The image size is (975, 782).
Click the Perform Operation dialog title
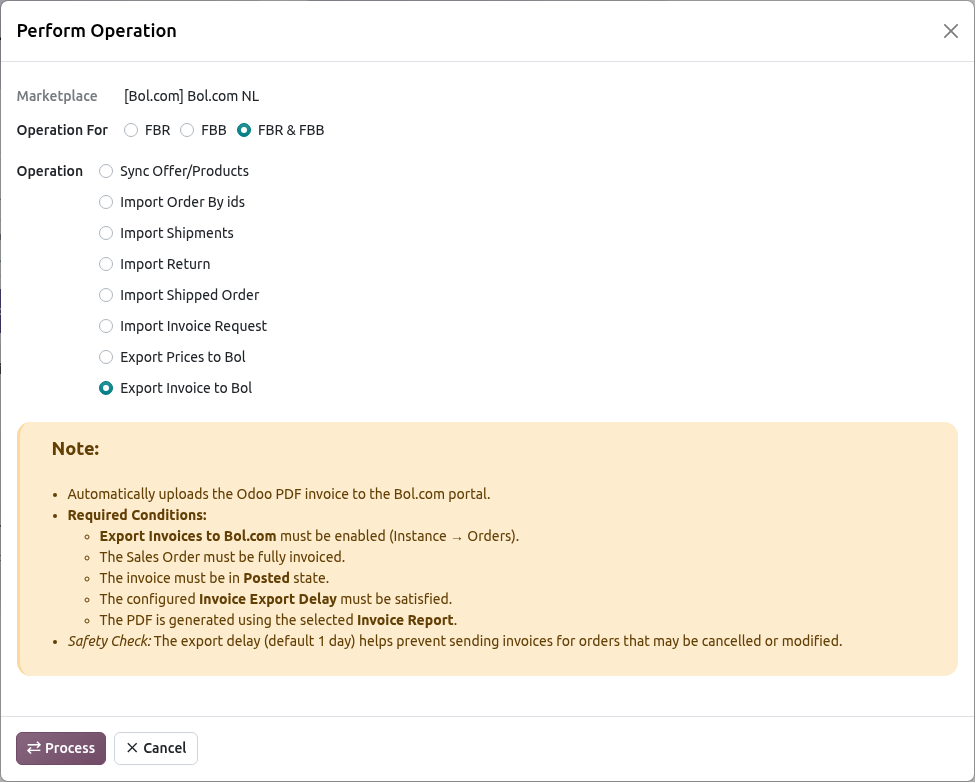coord(96,31)
